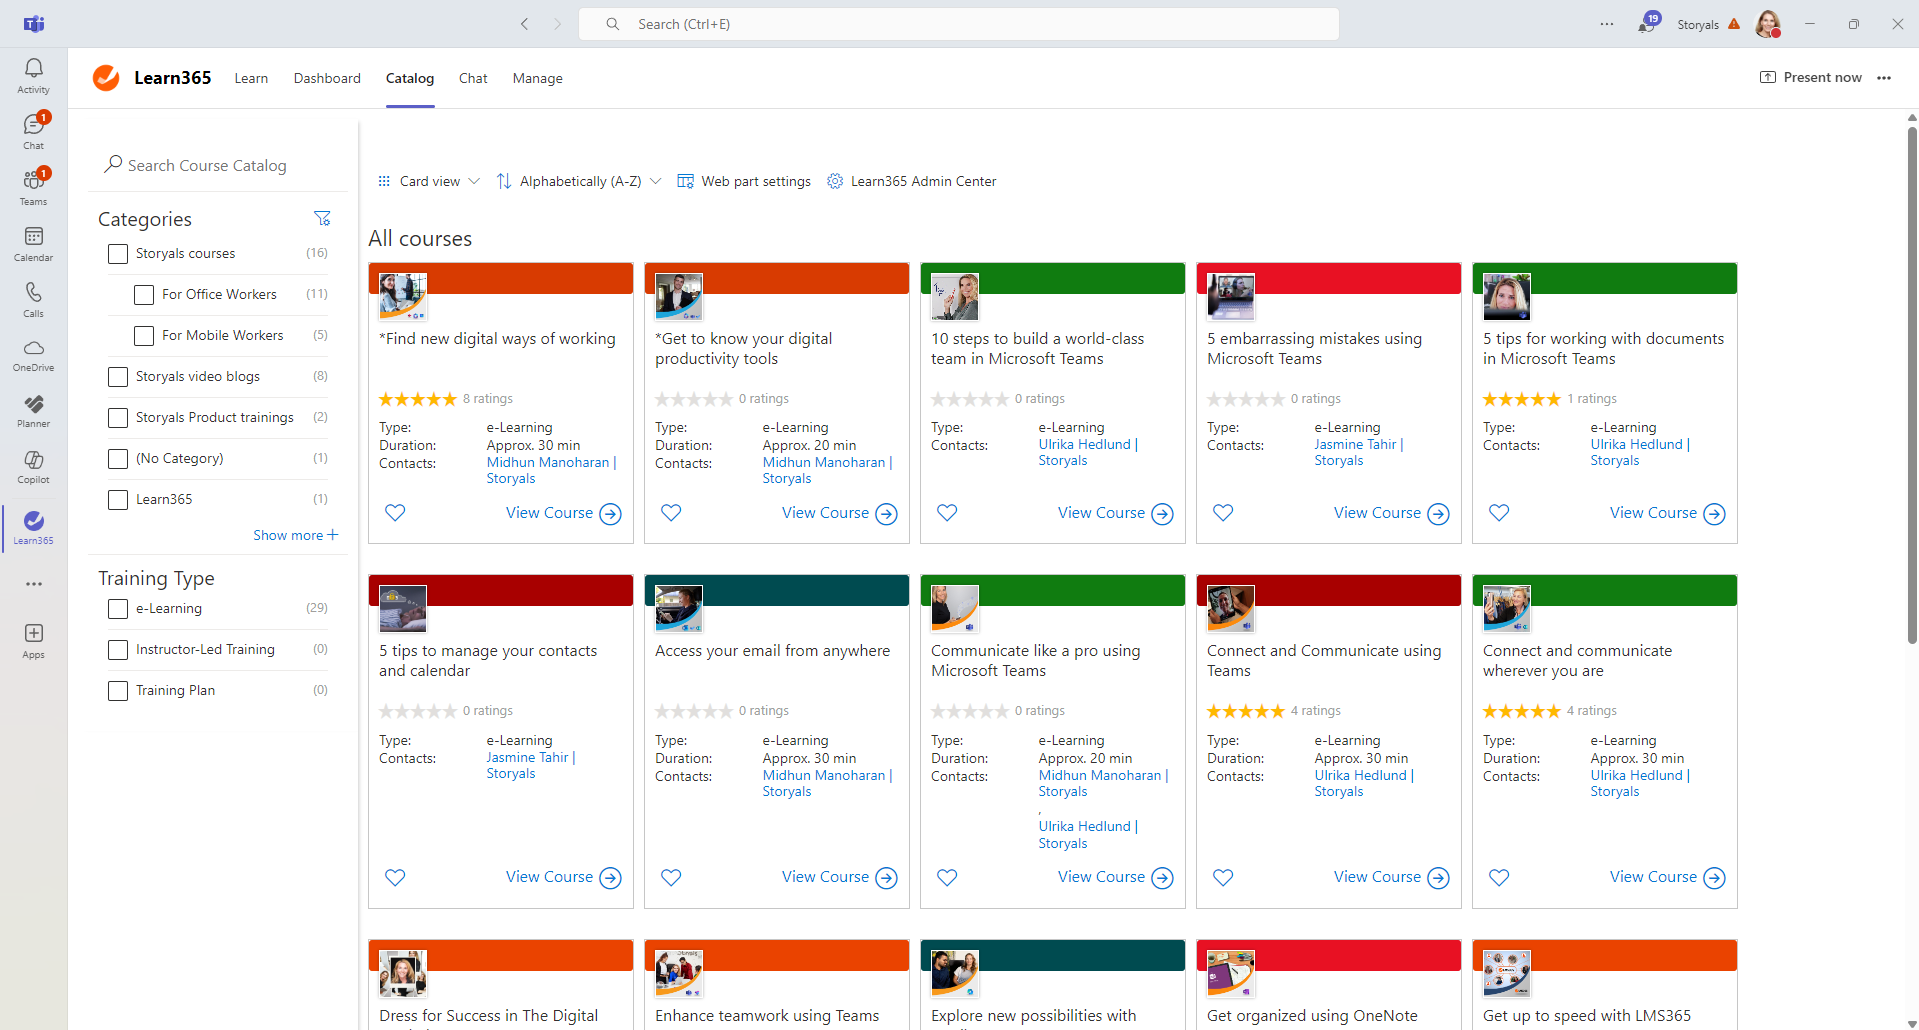Open notifications bell with badge 19
The width and height of the screenshot is (1919, 1030).
pyautogui.click(x=1647, y=24)
